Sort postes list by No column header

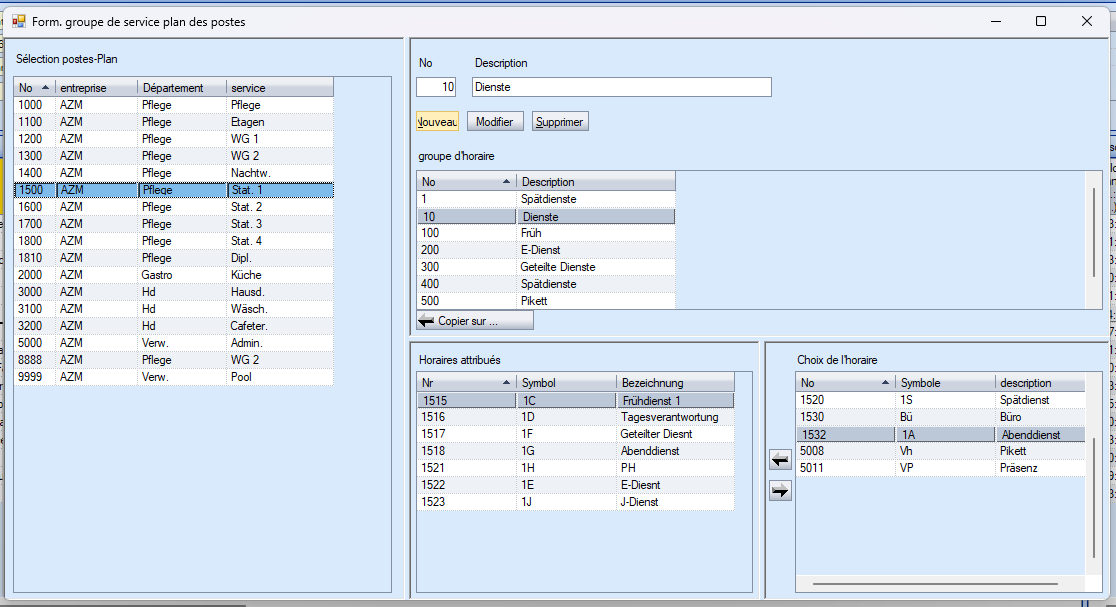pos(34,88)
